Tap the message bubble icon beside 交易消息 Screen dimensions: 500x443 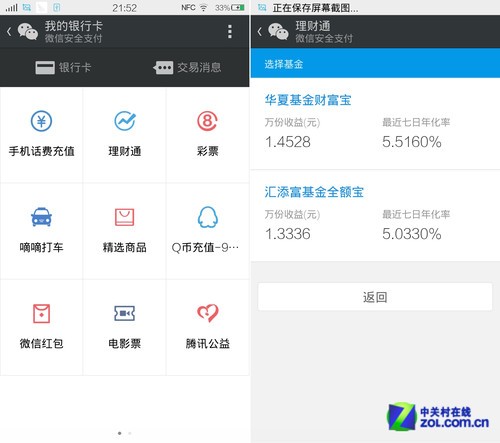pos(163,68)
